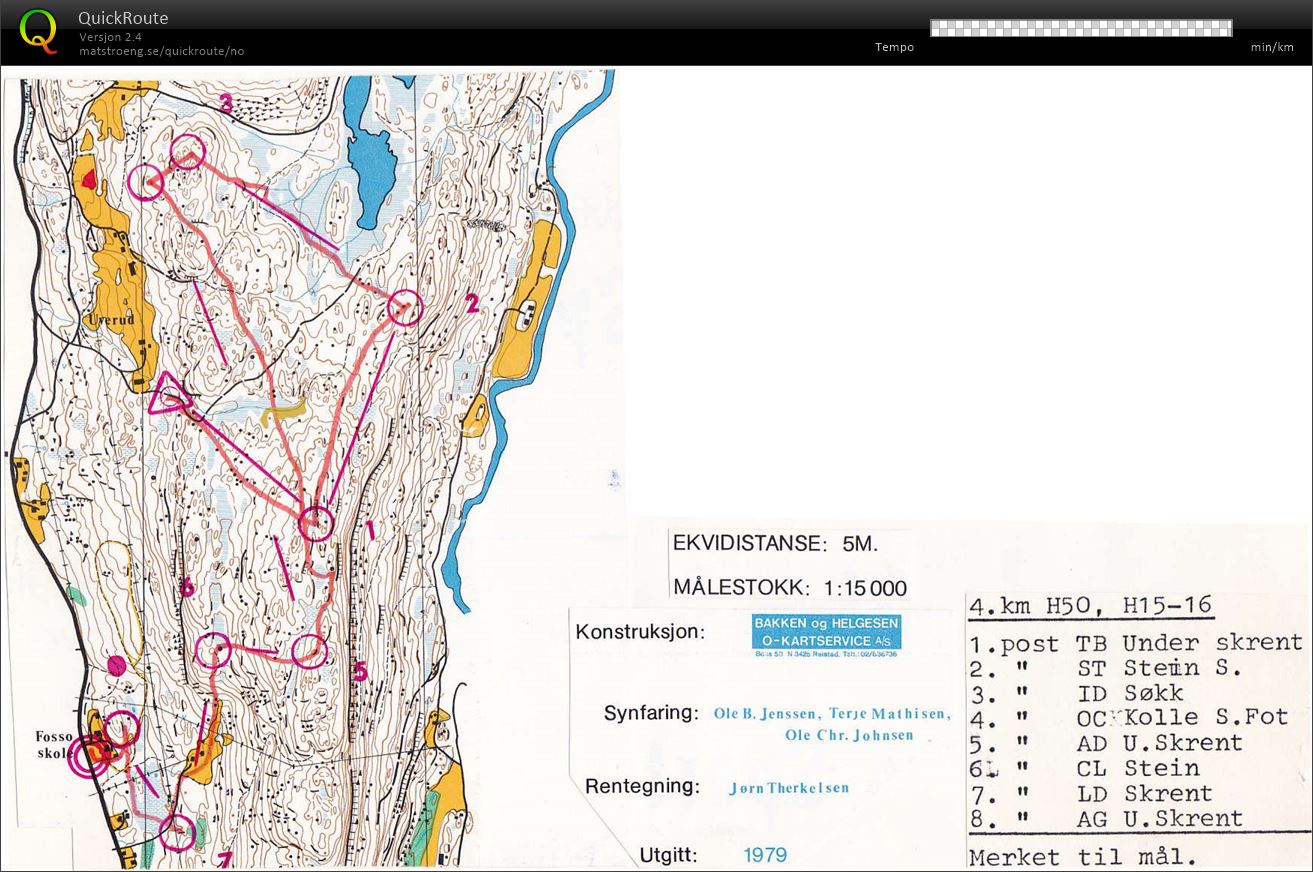Click the circle for control 2
This screenshot has width=1313, height=872.
pyautogui.click(x=405, y=308)
